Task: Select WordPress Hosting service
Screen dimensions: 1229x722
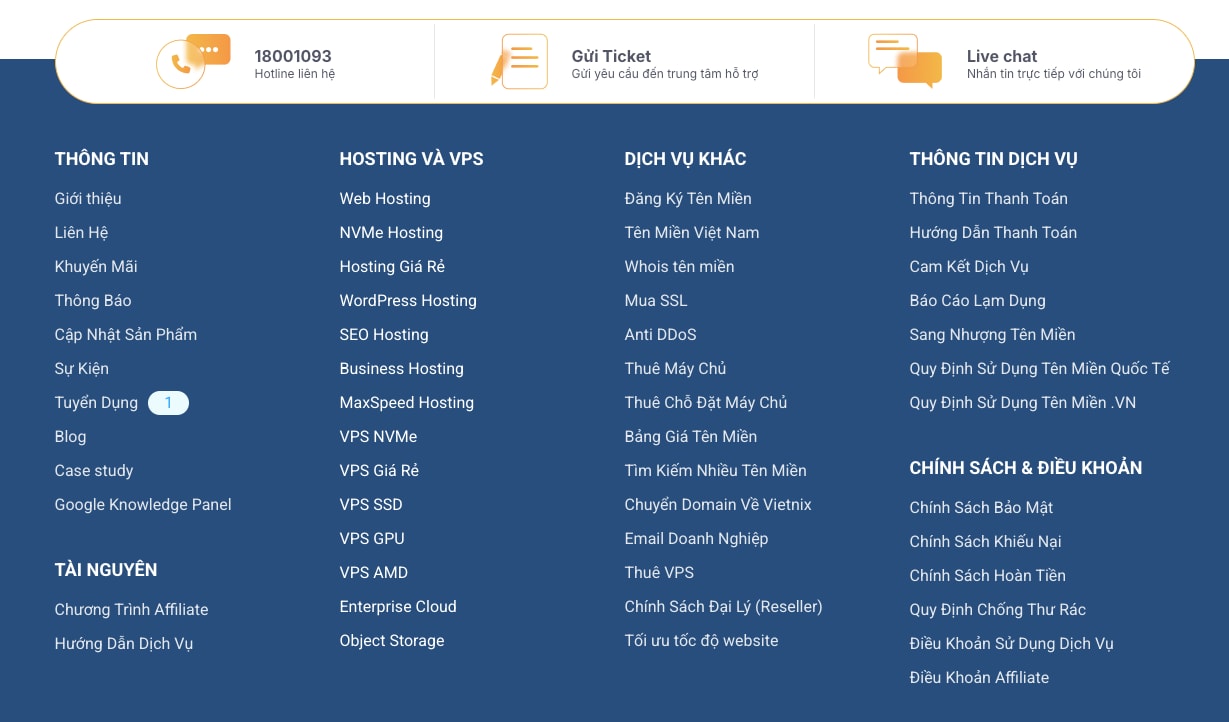Action: click(408, 300)
